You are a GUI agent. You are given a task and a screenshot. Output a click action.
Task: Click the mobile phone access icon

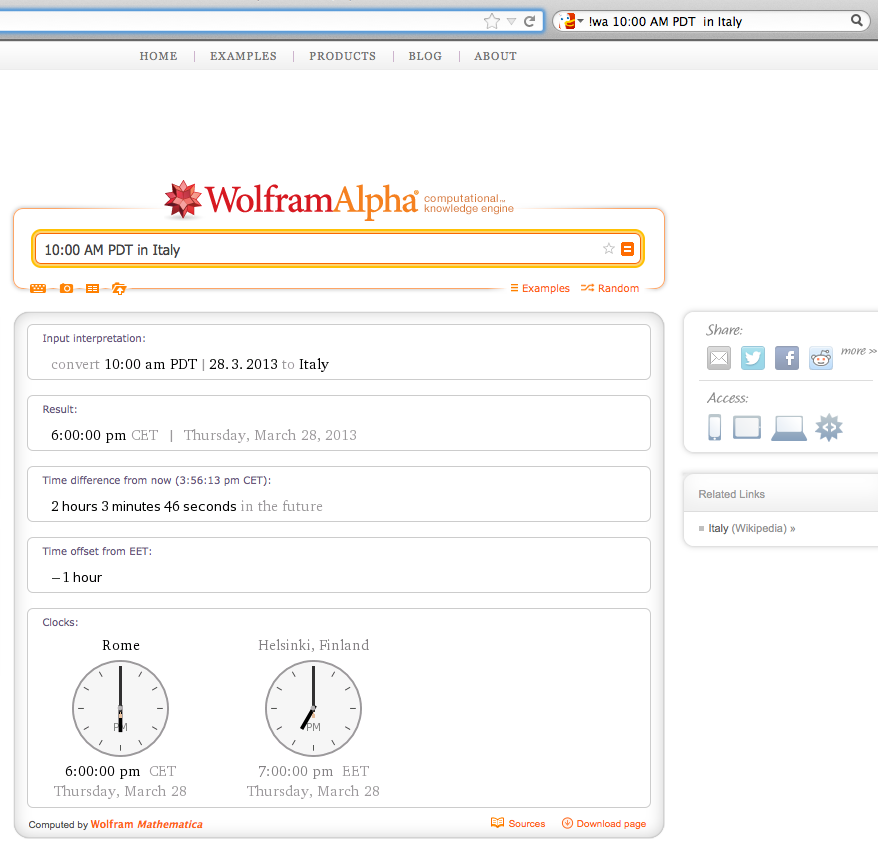click(714, 427)
